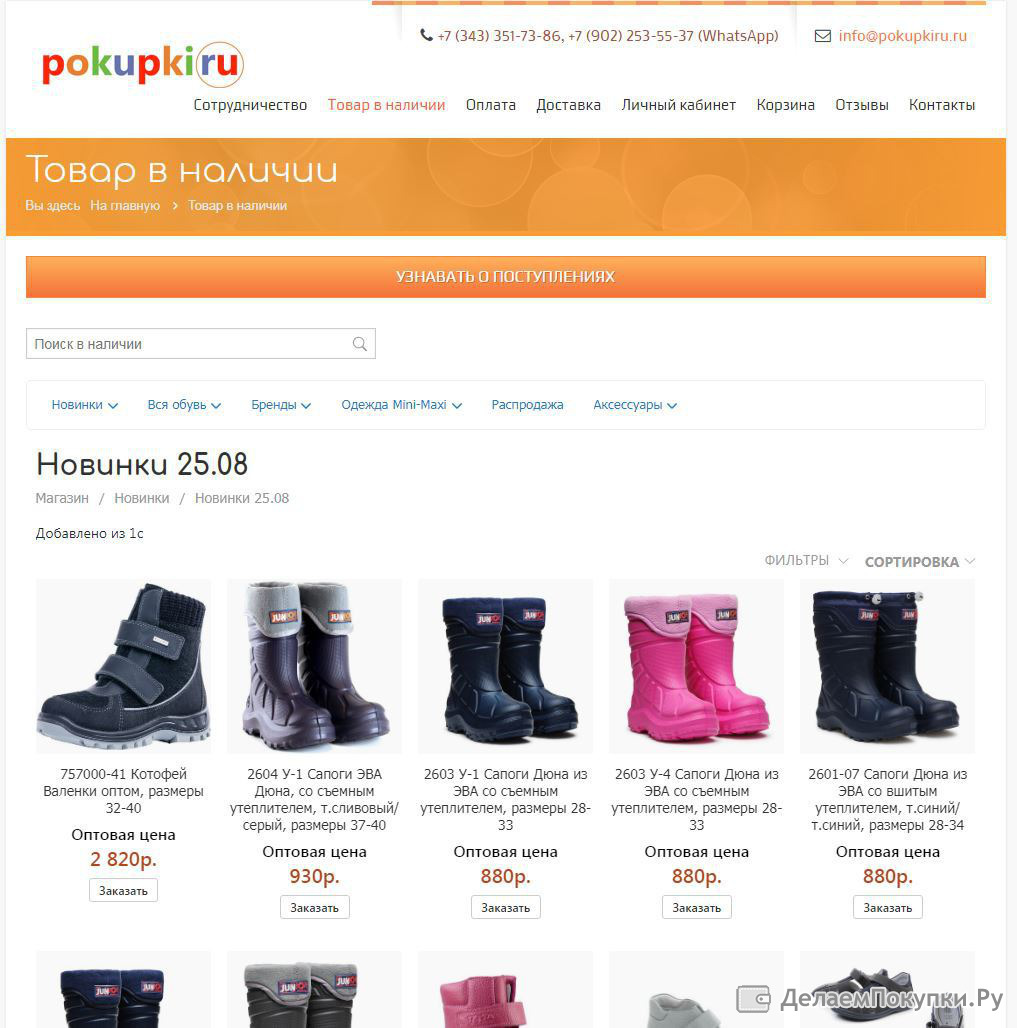Open the pink Дюна boots thumbnail

[696, 666]
